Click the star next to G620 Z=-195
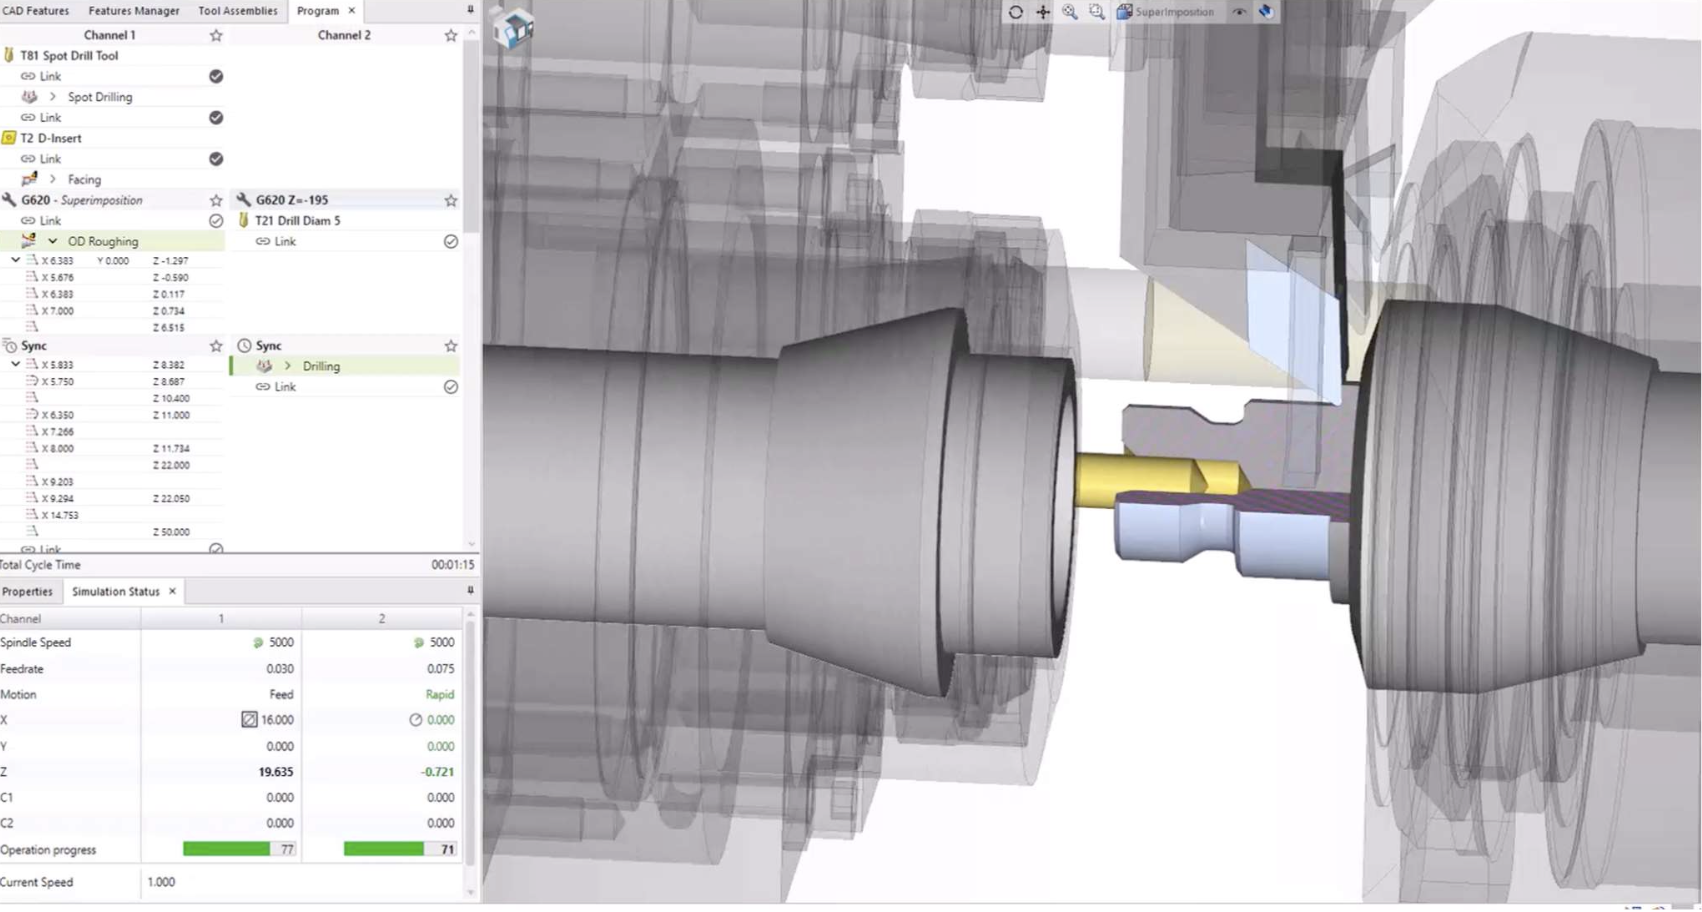The width and height of the screenshot is (1702, 912). pos(451,200)
